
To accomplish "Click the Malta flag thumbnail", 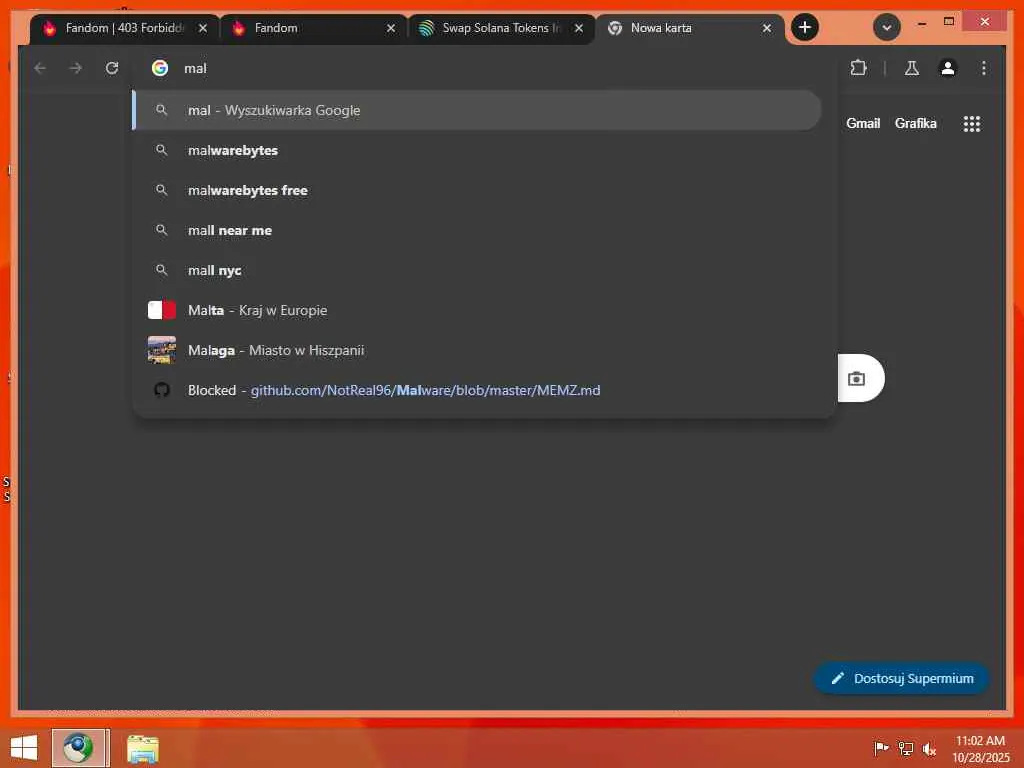I will [162, 310].
